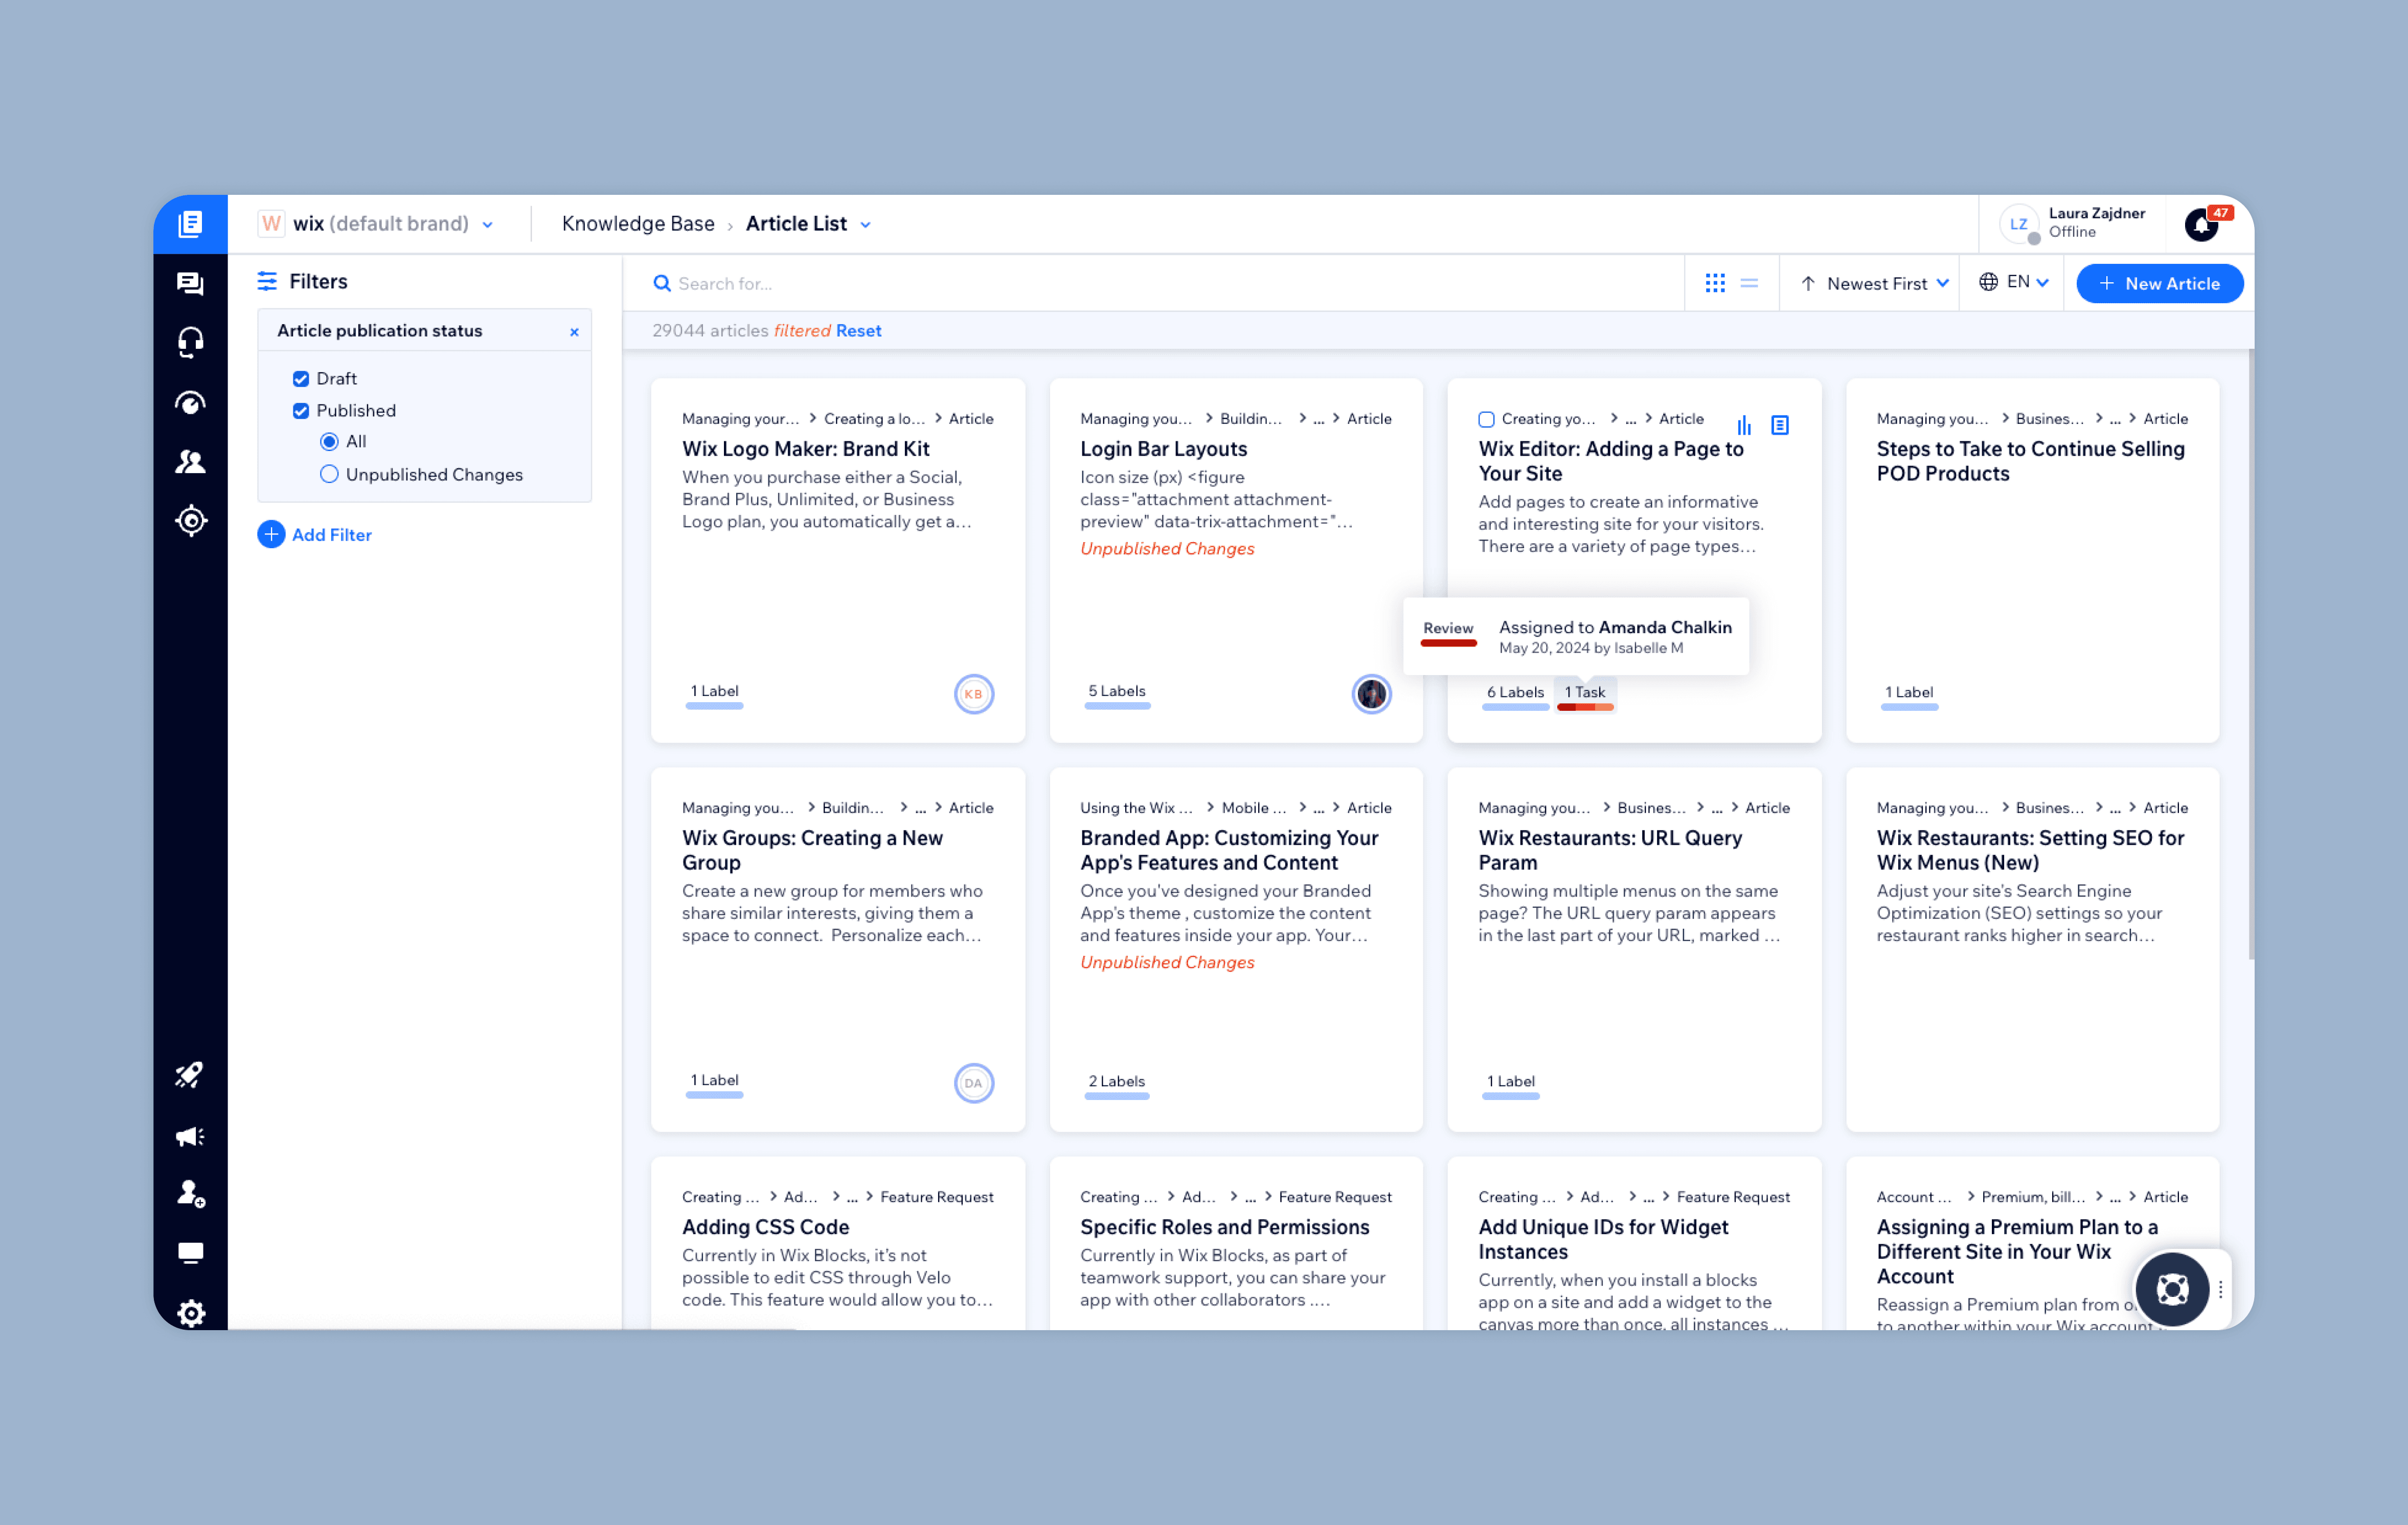2408x1525 pixels.
Task: Uncheck the Published status checkbox
Action: [301, 411]
